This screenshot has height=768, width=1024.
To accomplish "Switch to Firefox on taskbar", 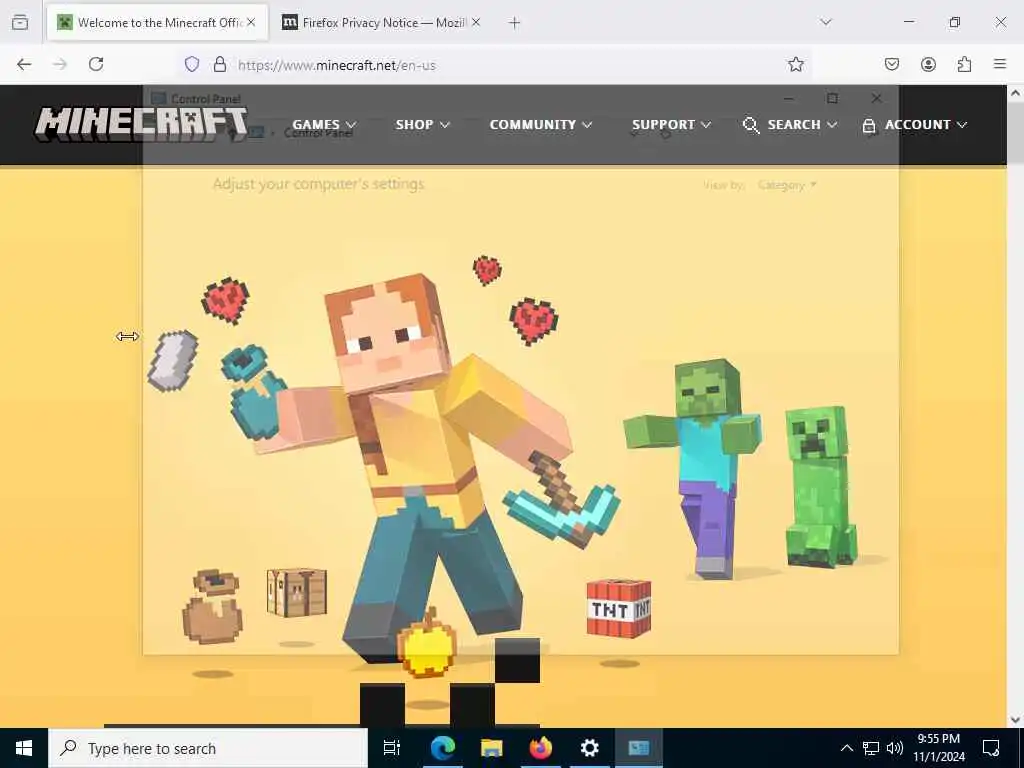I will click(x=541, y=748).
